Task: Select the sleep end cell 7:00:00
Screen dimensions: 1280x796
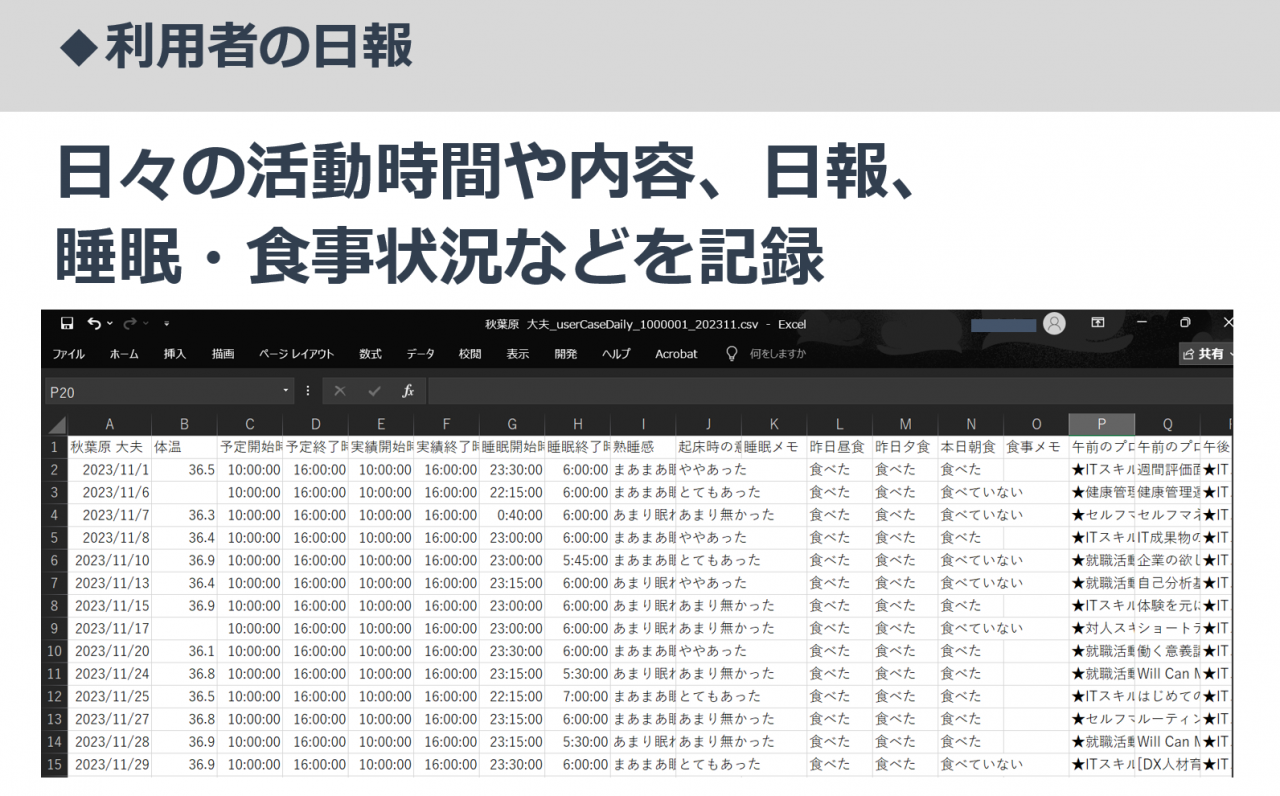Action: coord(578,696)
